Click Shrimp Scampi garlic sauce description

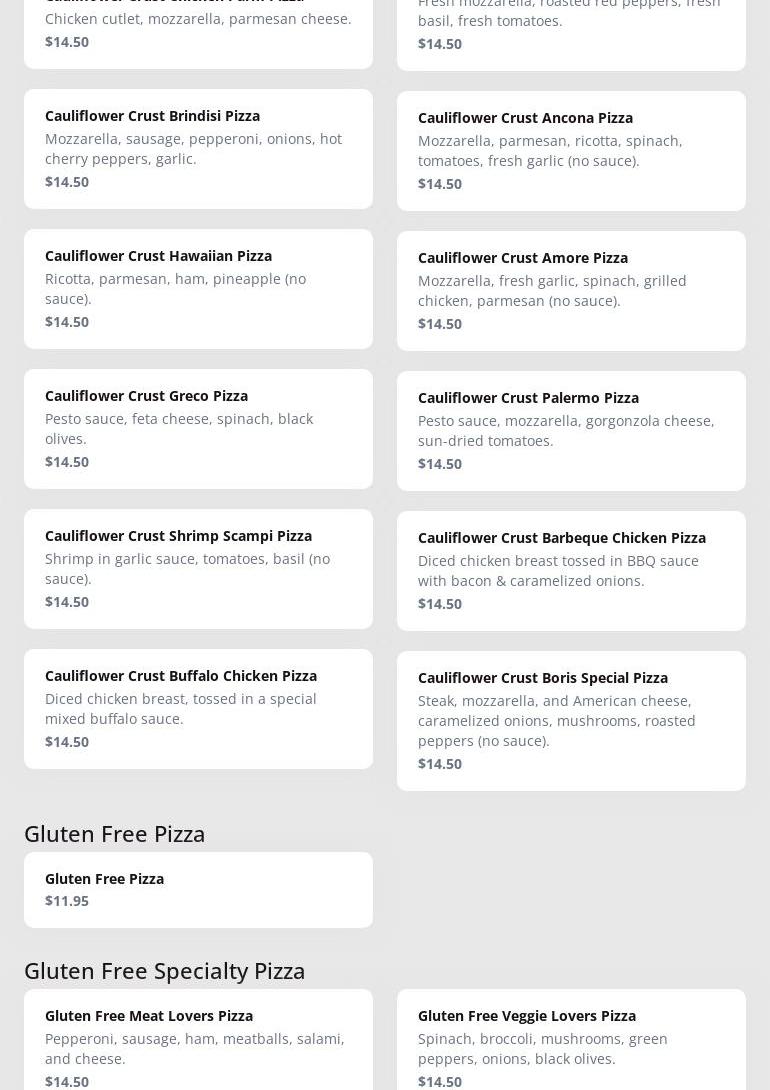(x=187, y=568)
